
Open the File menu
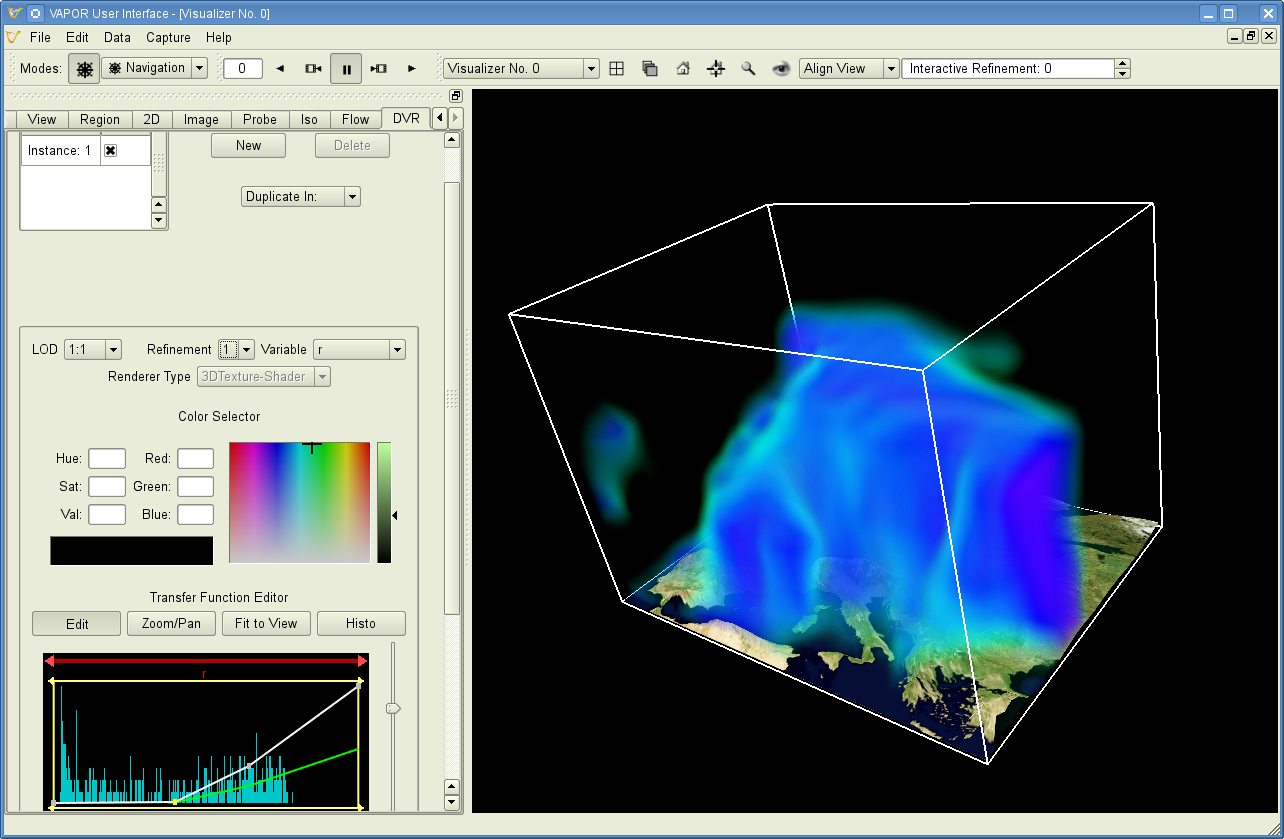click(x=40, y=37)
